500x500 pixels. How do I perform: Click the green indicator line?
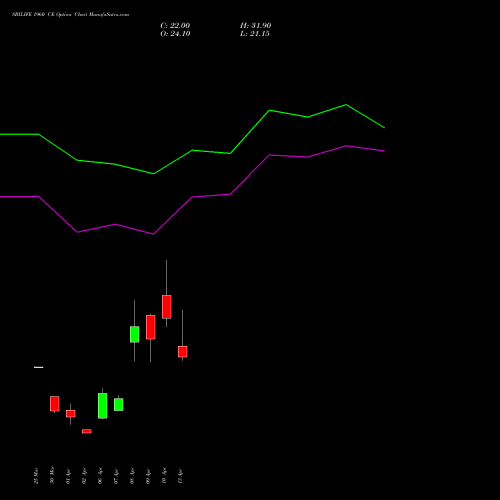point(192,150)
